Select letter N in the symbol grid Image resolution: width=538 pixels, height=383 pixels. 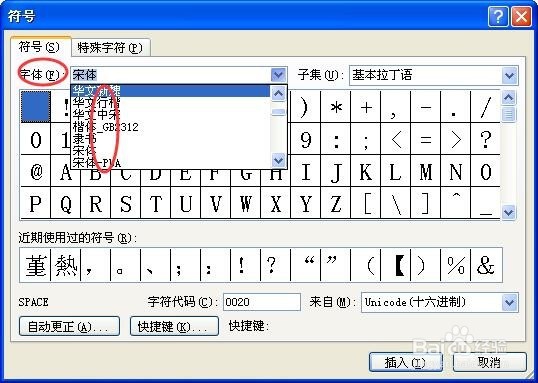click(456, 171)
